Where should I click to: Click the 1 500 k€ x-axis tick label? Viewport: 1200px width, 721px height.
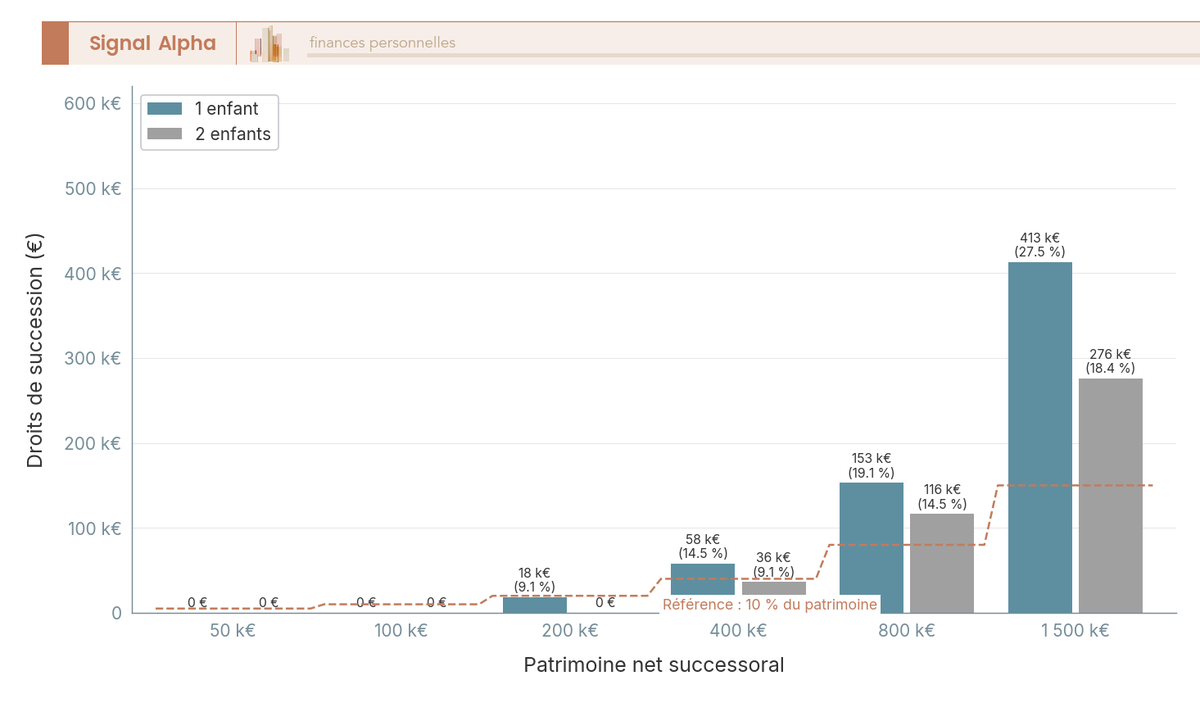[1075, 631]
